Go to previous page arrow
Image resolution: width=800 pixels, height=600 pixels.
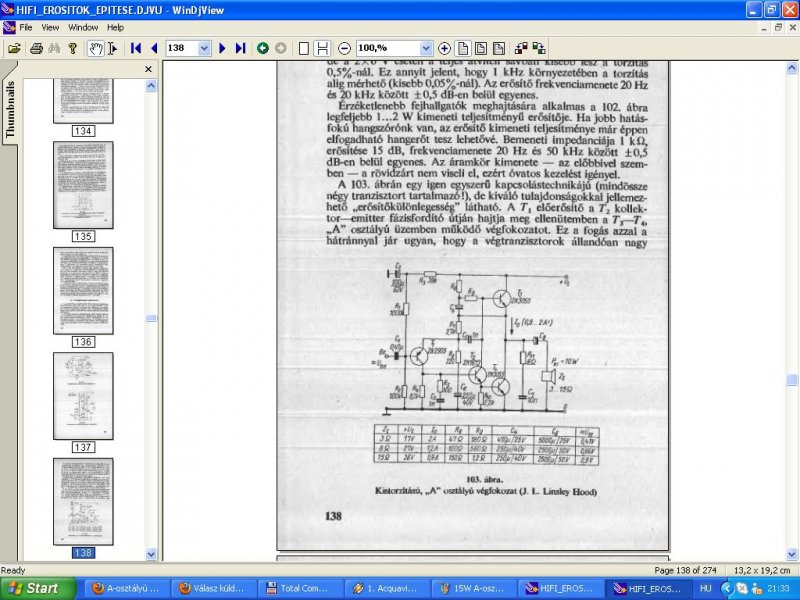click(154, 48)
